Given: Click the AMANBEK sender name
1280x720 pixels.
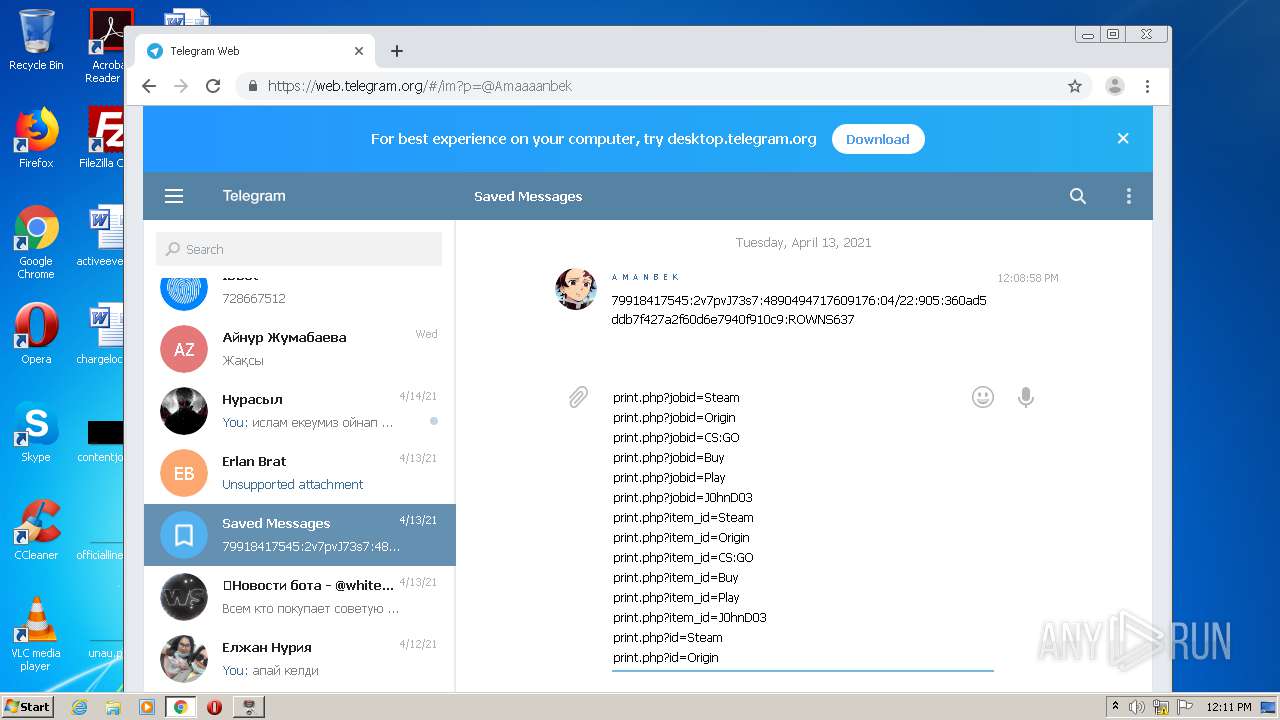Looking at the screenshot, I should pos(645,277).
